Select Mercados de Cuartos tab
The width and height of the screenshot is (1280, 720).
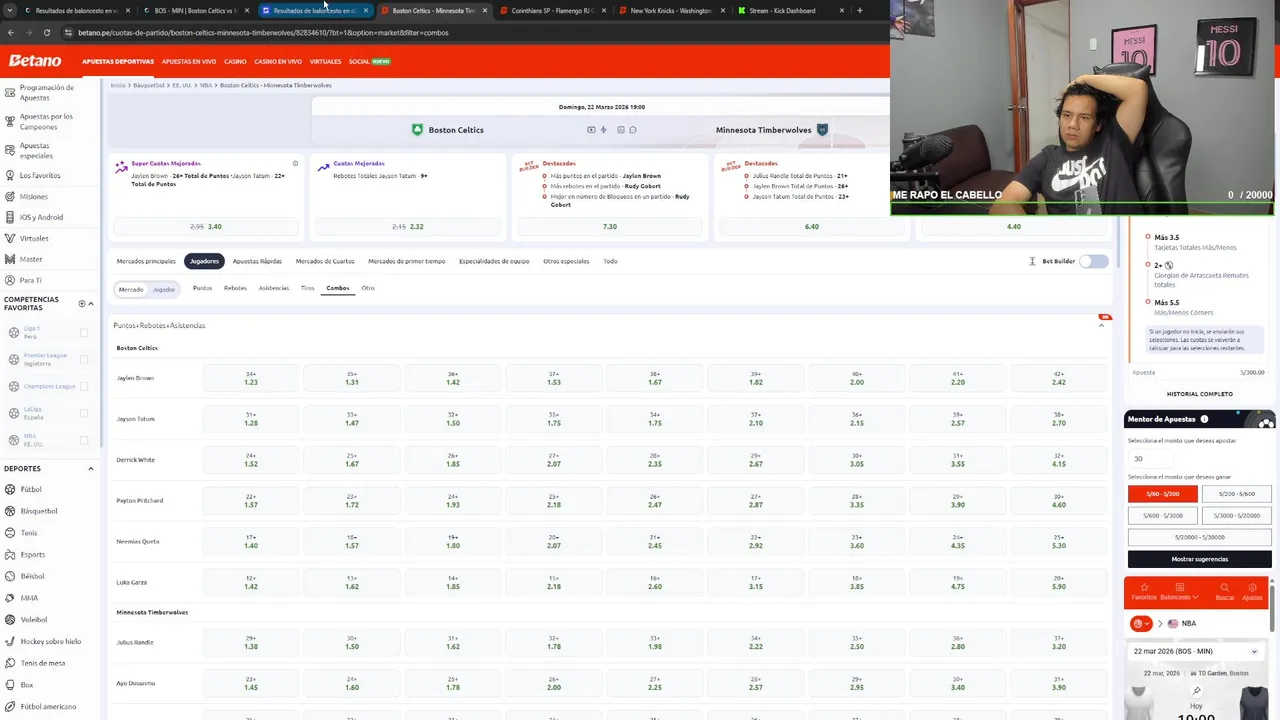coord(325,261)
